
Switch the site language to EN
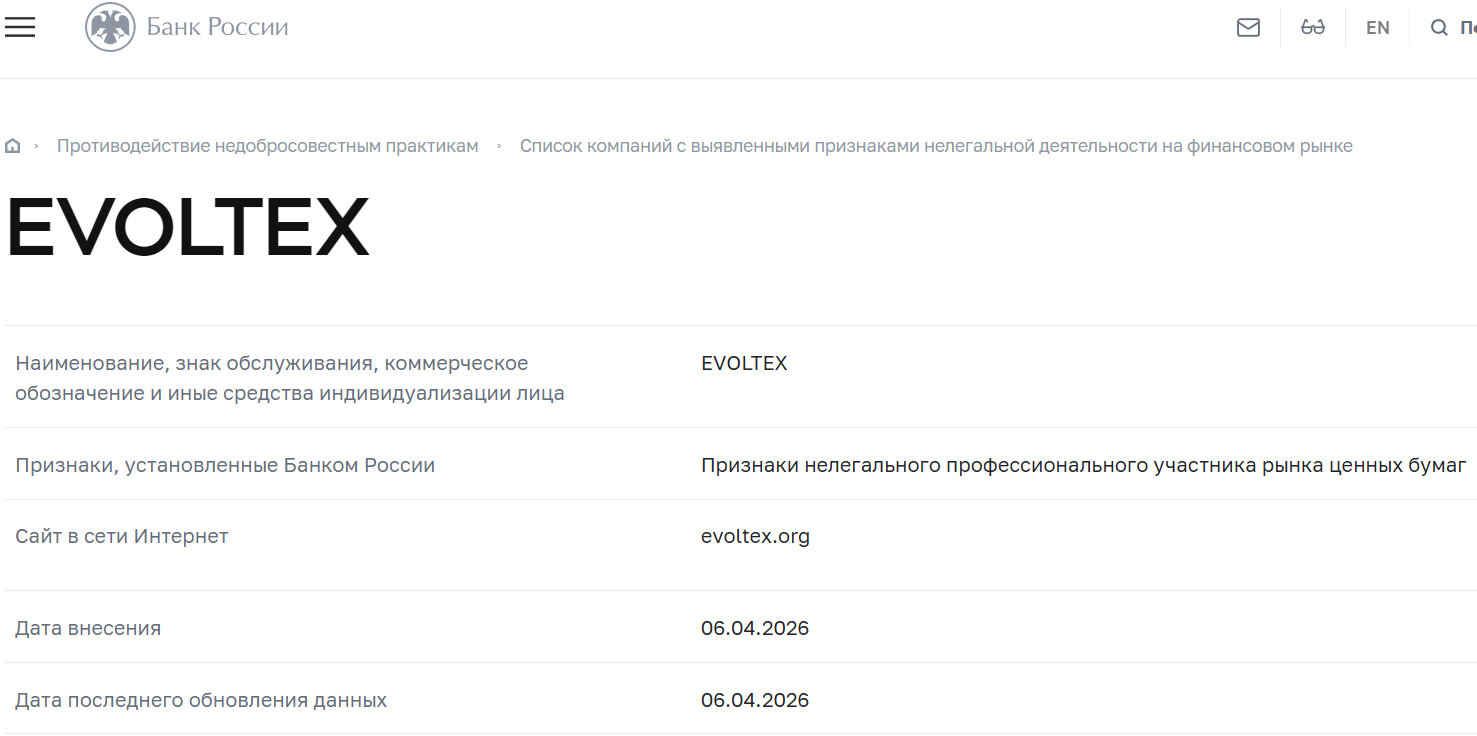click(1377, 27)
